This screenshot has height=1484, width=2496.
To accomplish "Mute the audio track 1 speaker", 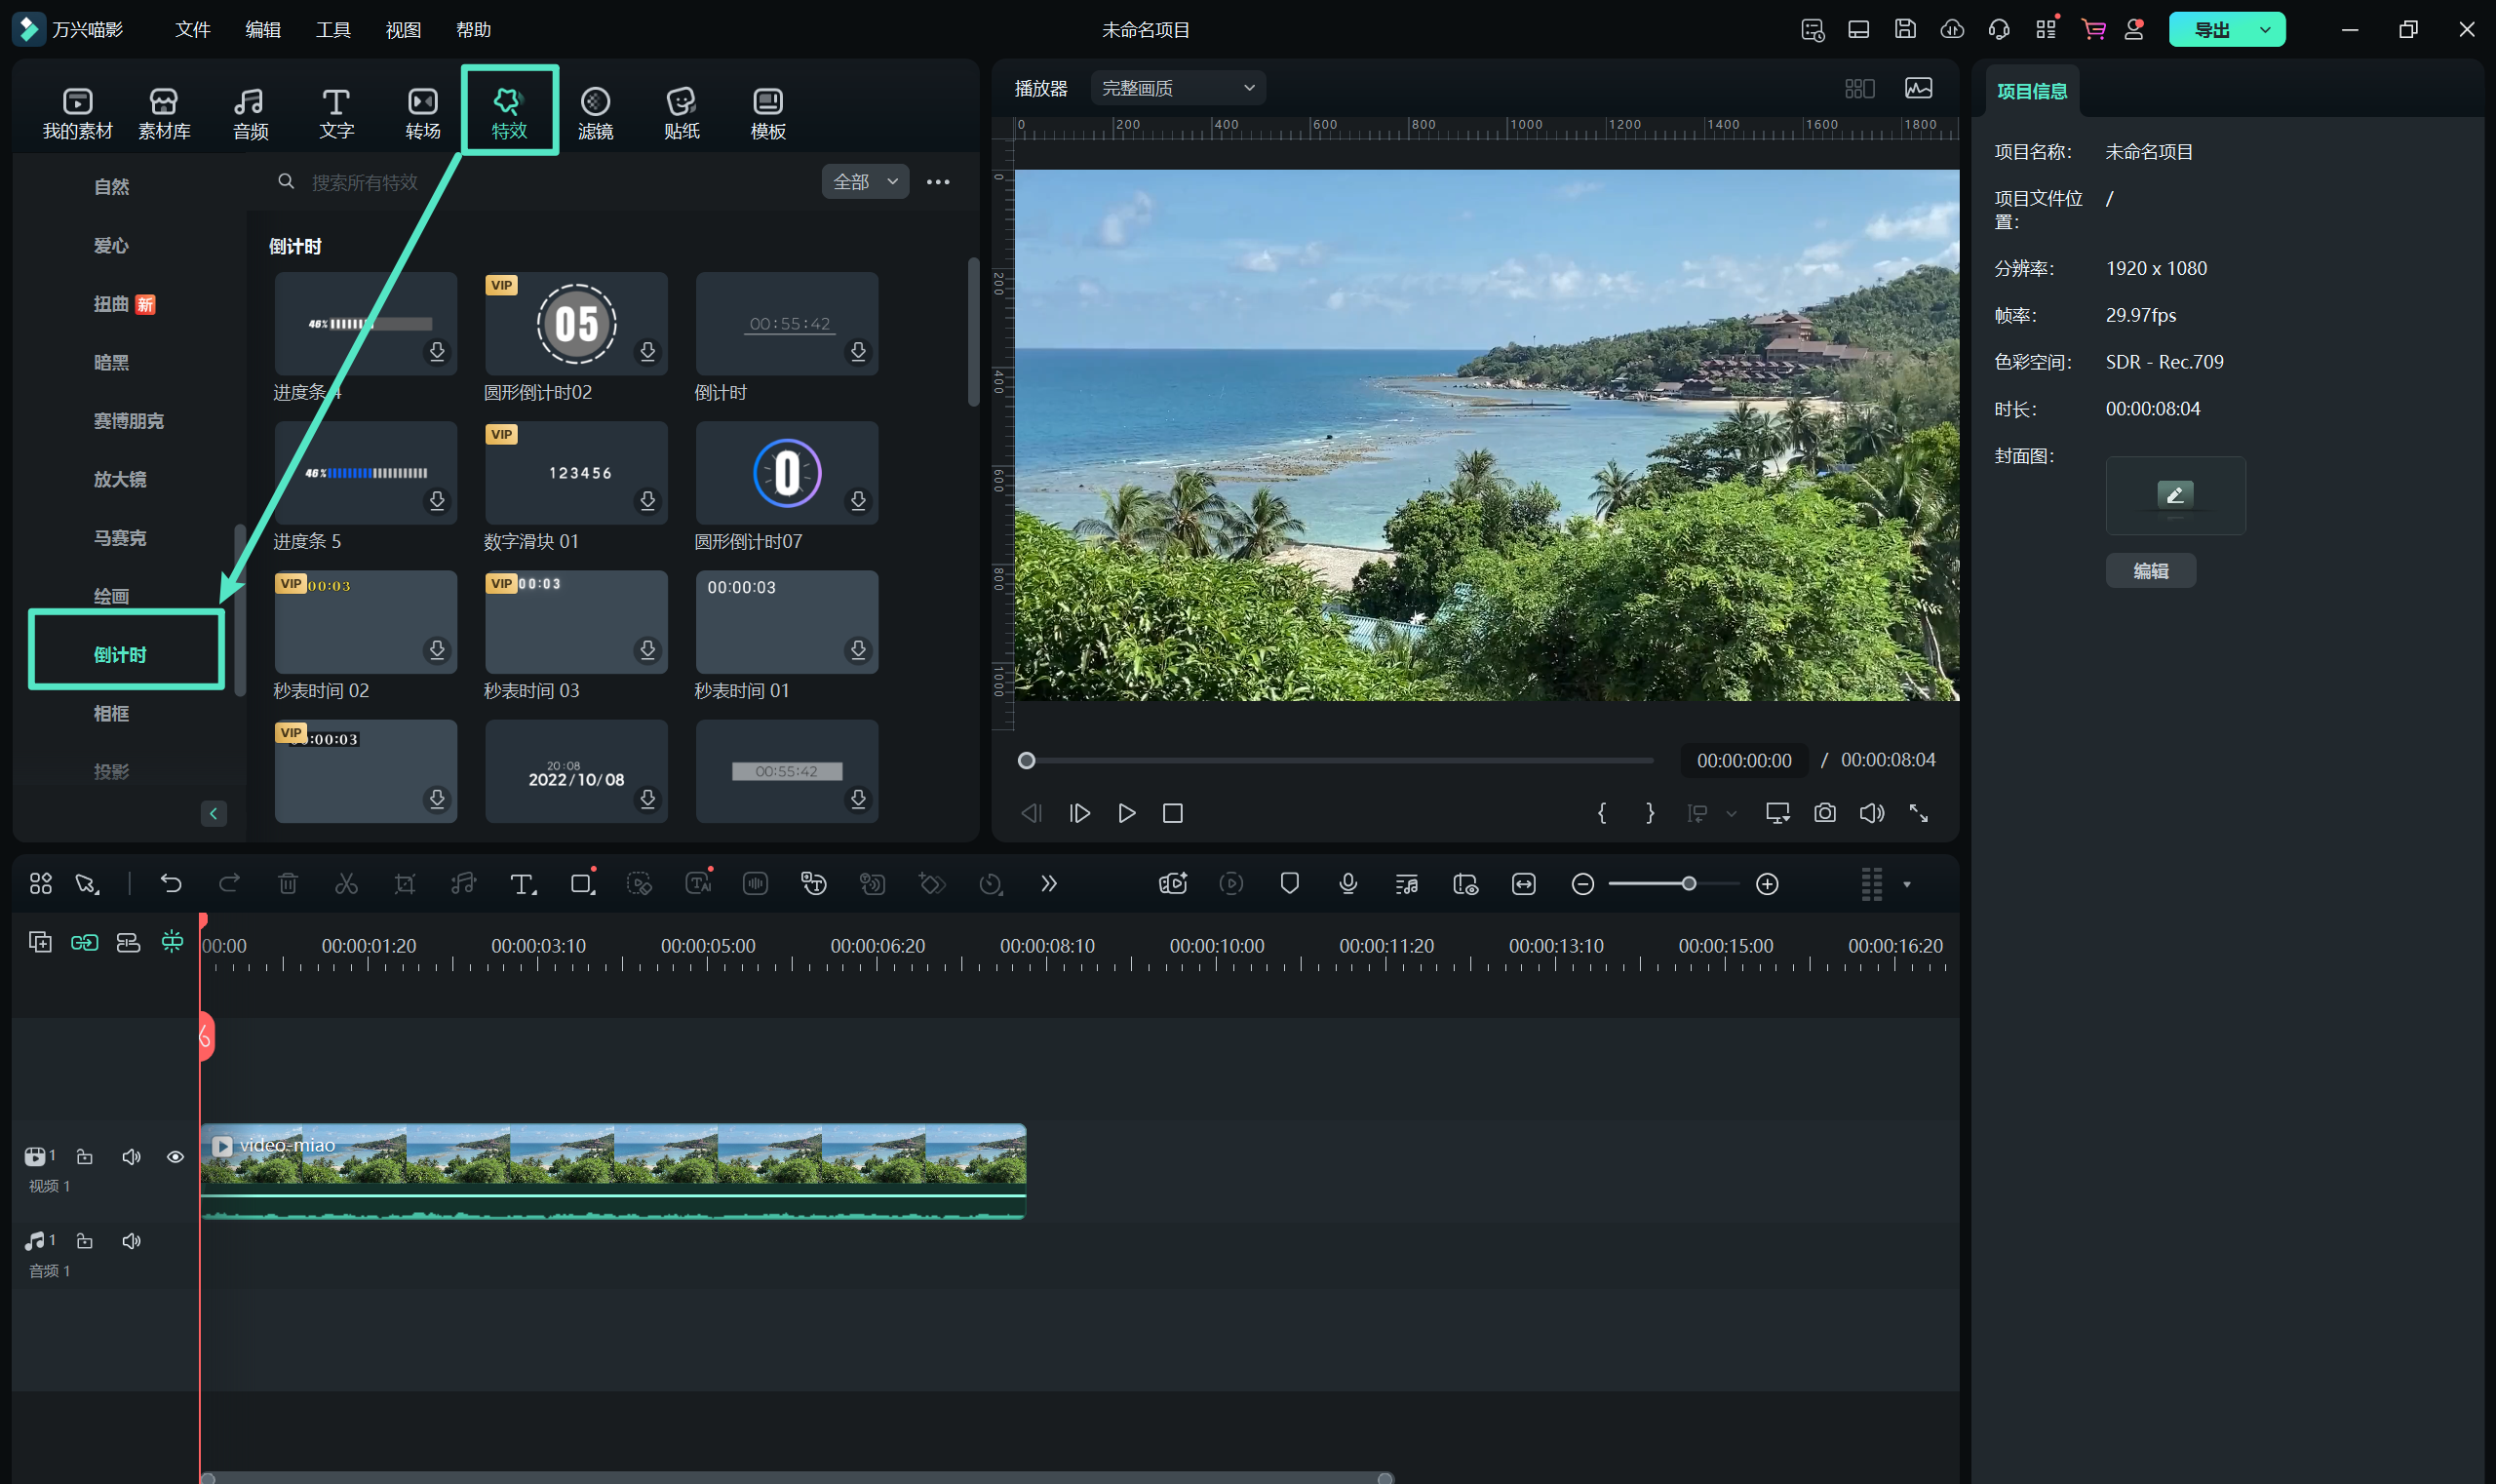I will pos(131,1241).
